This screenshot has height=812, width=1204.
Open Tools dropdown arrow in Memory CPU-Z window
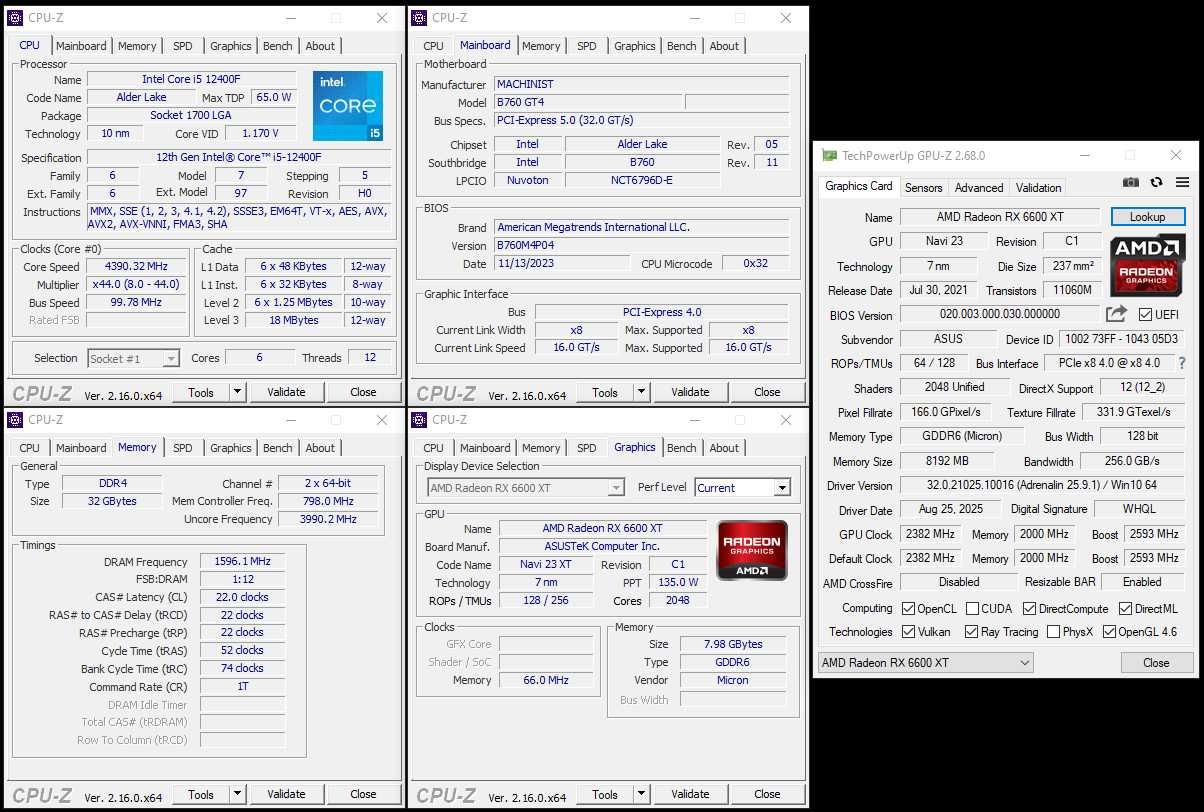coord(238,795)
